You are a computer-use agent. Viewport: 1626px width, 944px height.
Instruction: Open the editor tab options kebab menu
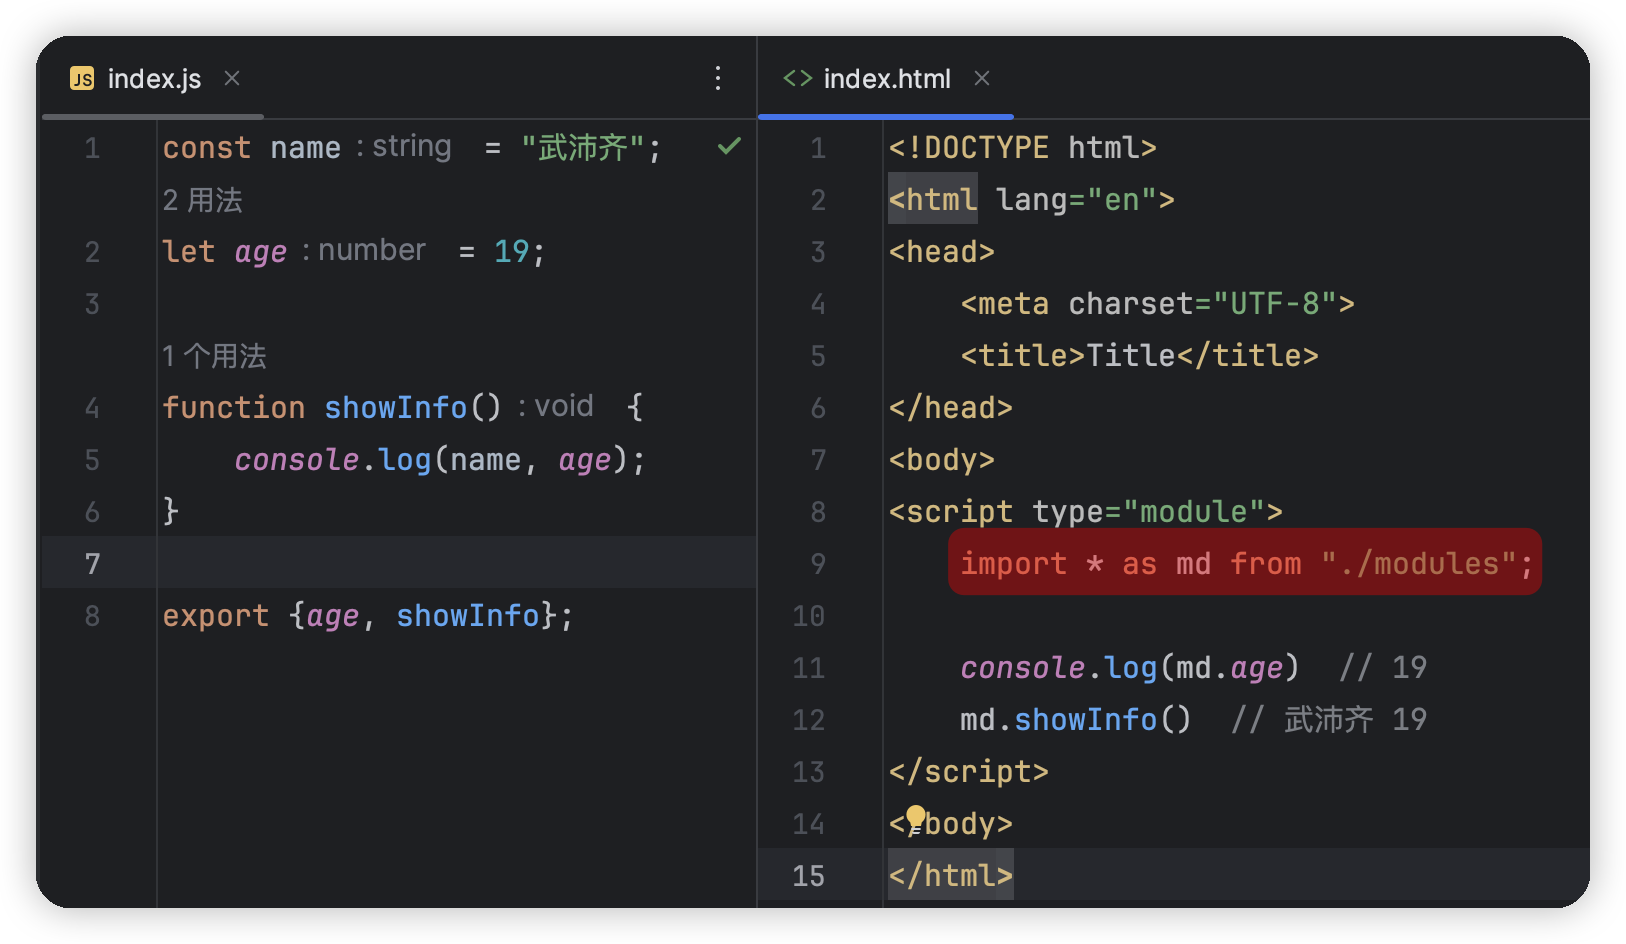(x=718, y=79)
